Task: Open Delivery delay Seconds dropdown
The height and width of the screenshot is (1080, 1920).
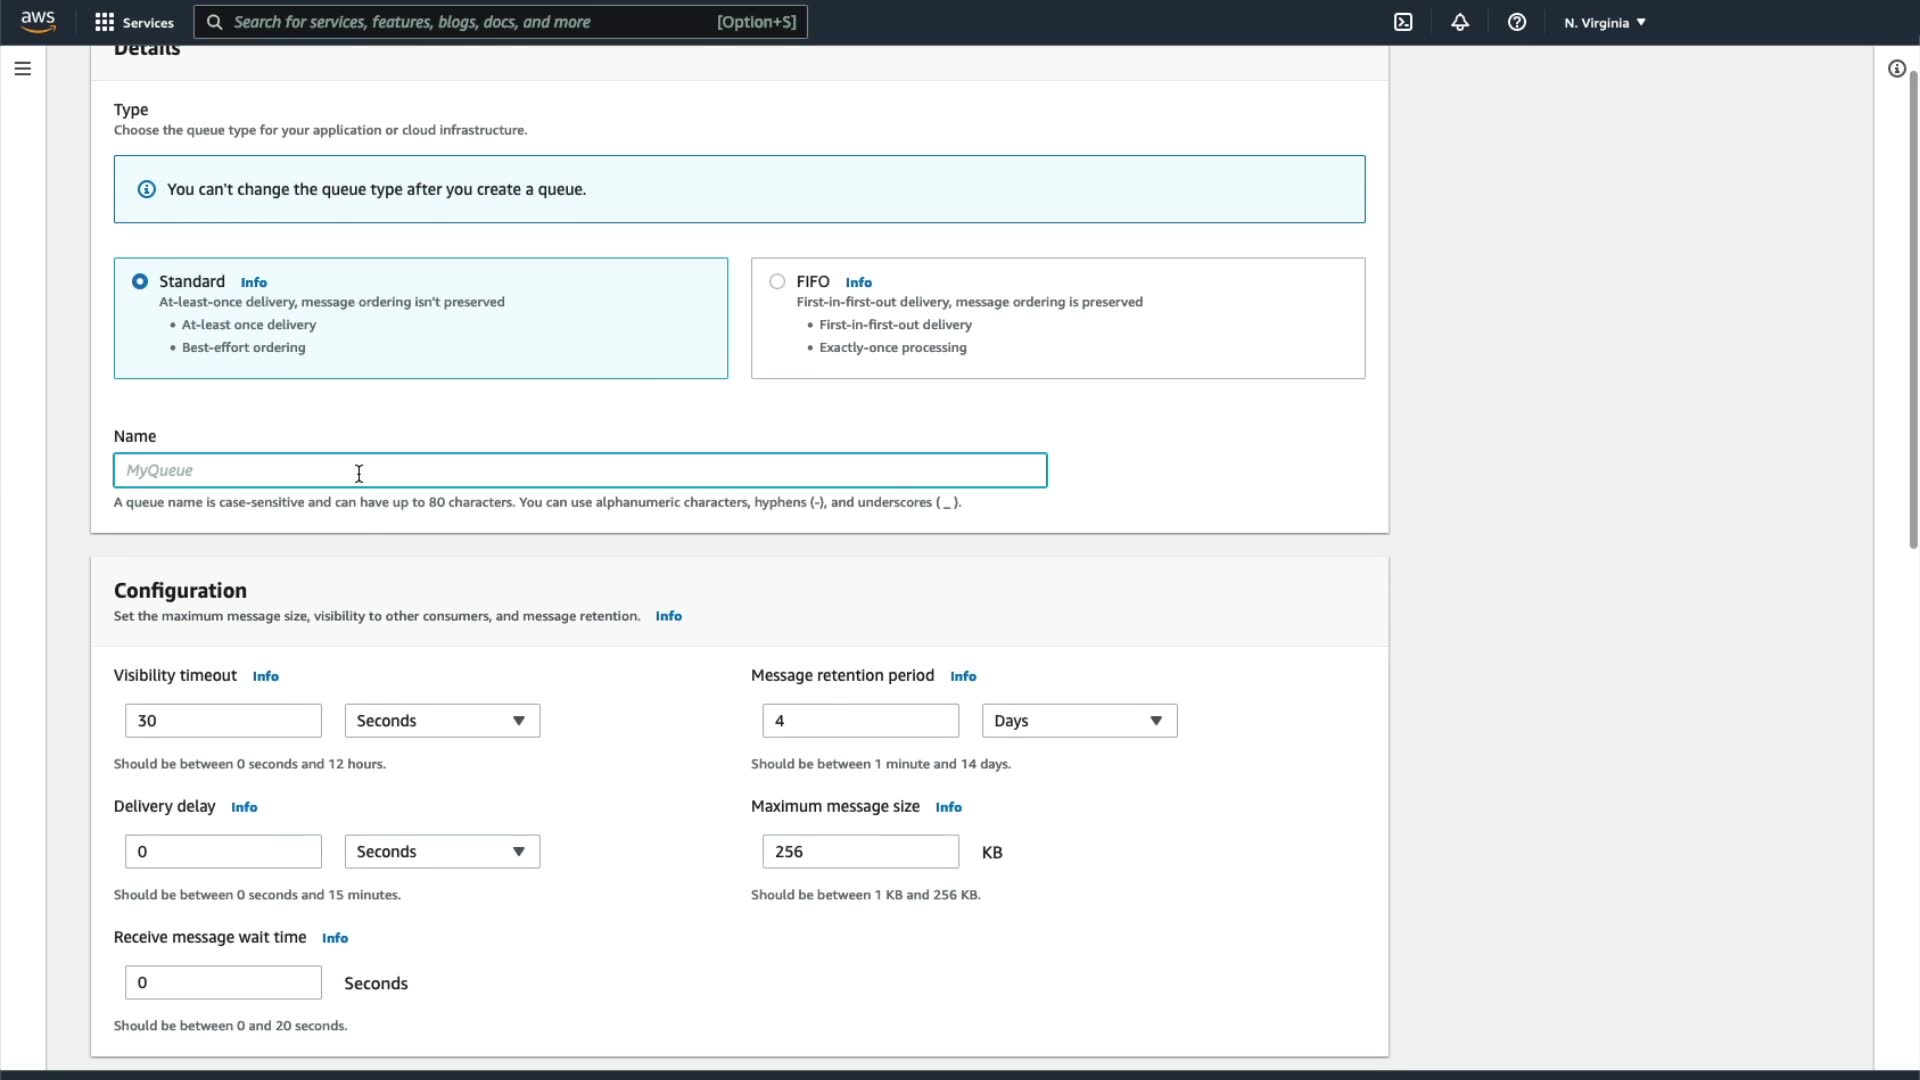Action: 442,852
